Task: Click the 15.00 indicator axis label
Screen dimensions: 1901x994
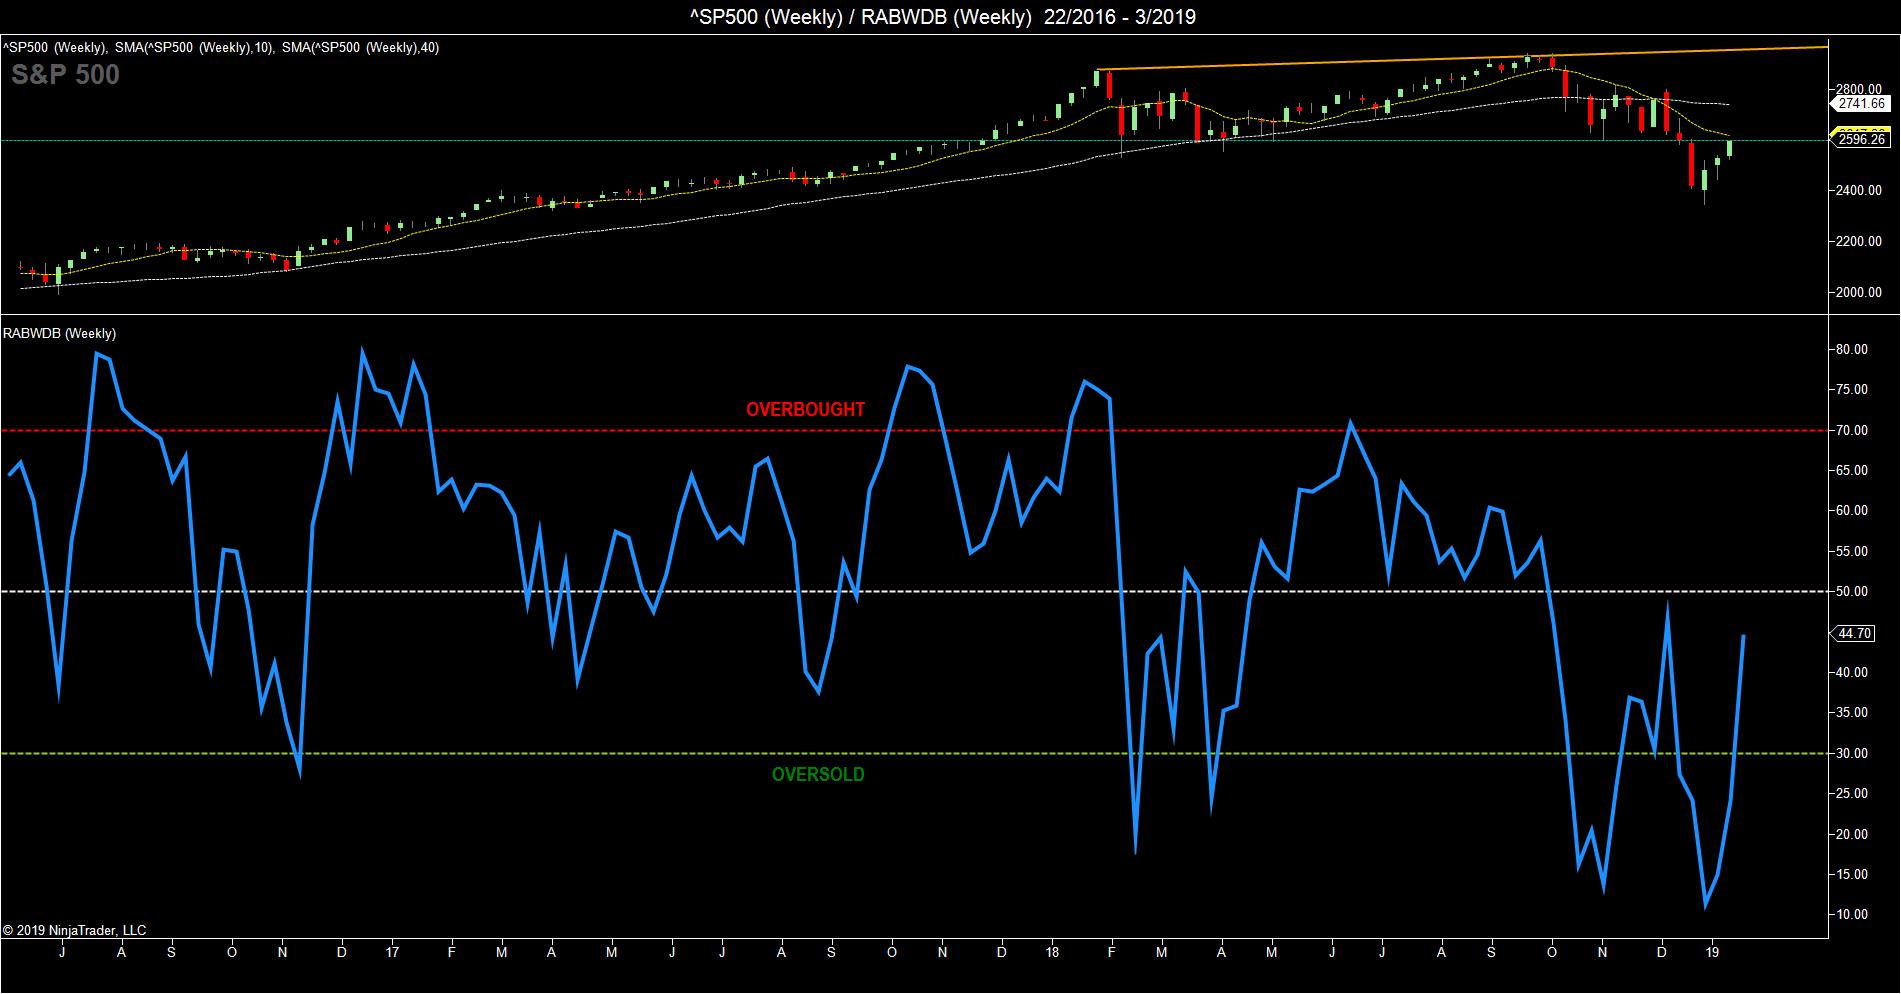Action: pos(1851,874)
